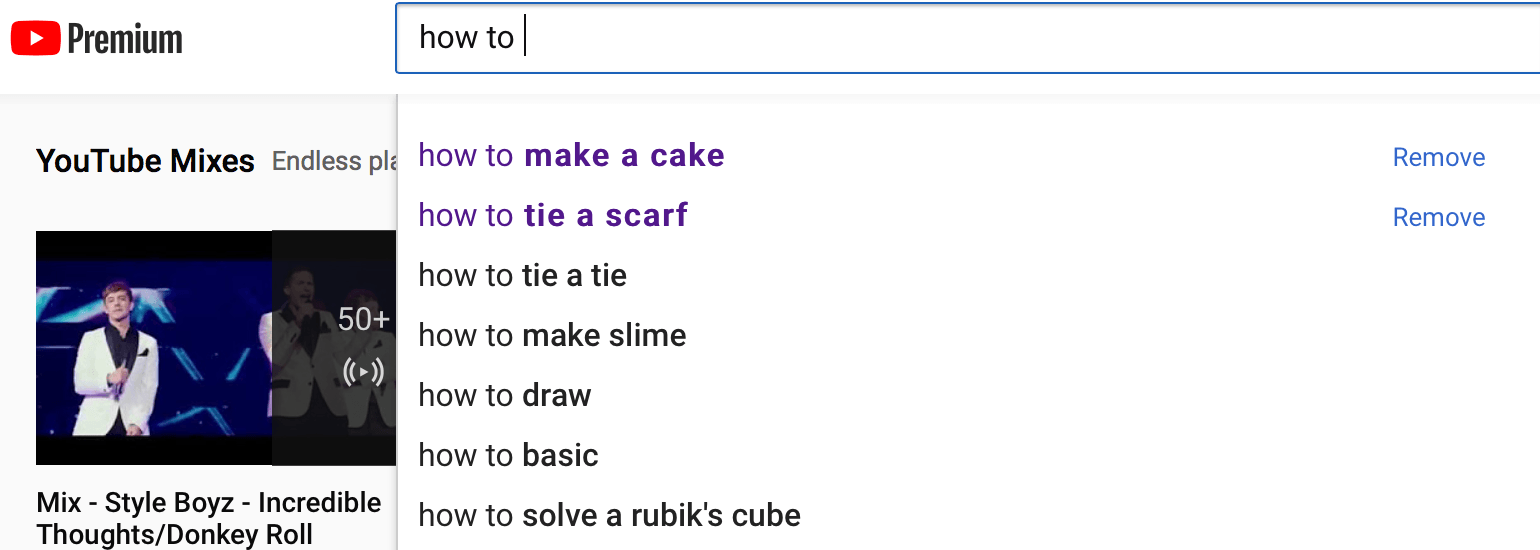Open the Style Boyz mix thumbnail

[216, 348]
